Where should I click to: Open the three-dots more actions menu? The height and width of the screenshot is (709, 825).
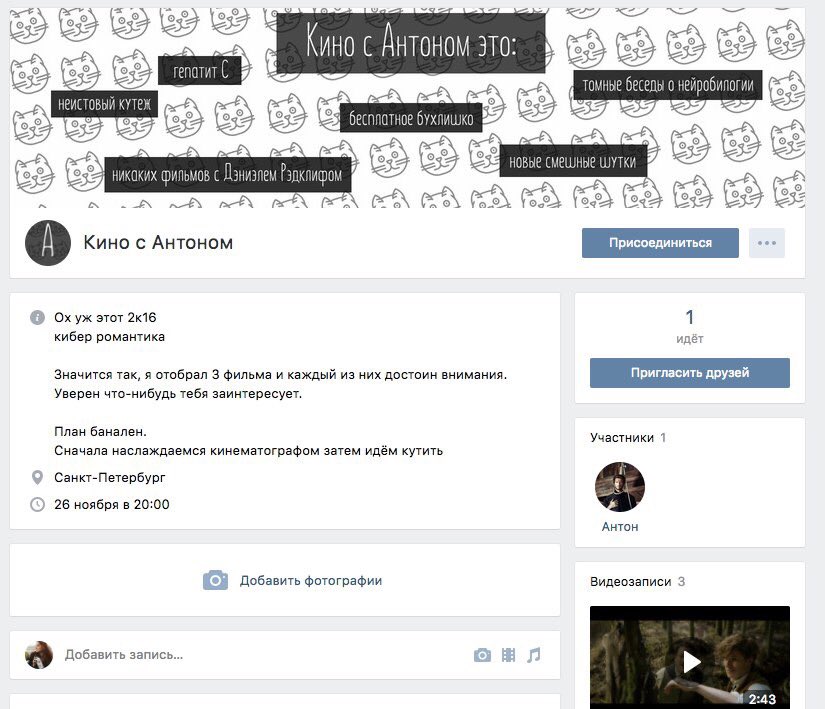point(766,243)
